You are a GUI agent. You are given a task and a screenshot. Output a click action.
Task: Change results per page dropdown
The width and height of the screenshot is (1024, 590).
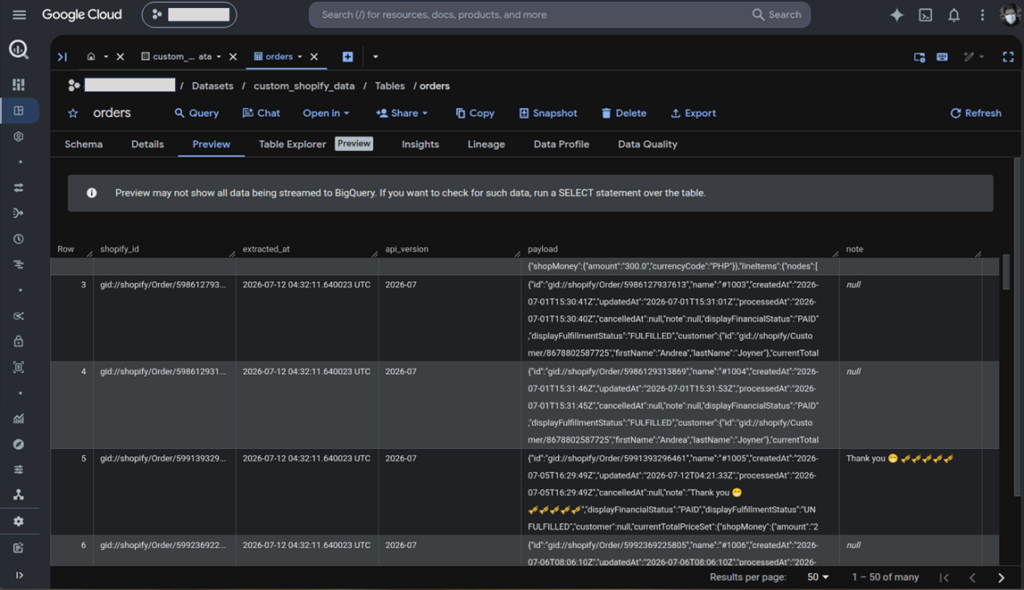818,578
